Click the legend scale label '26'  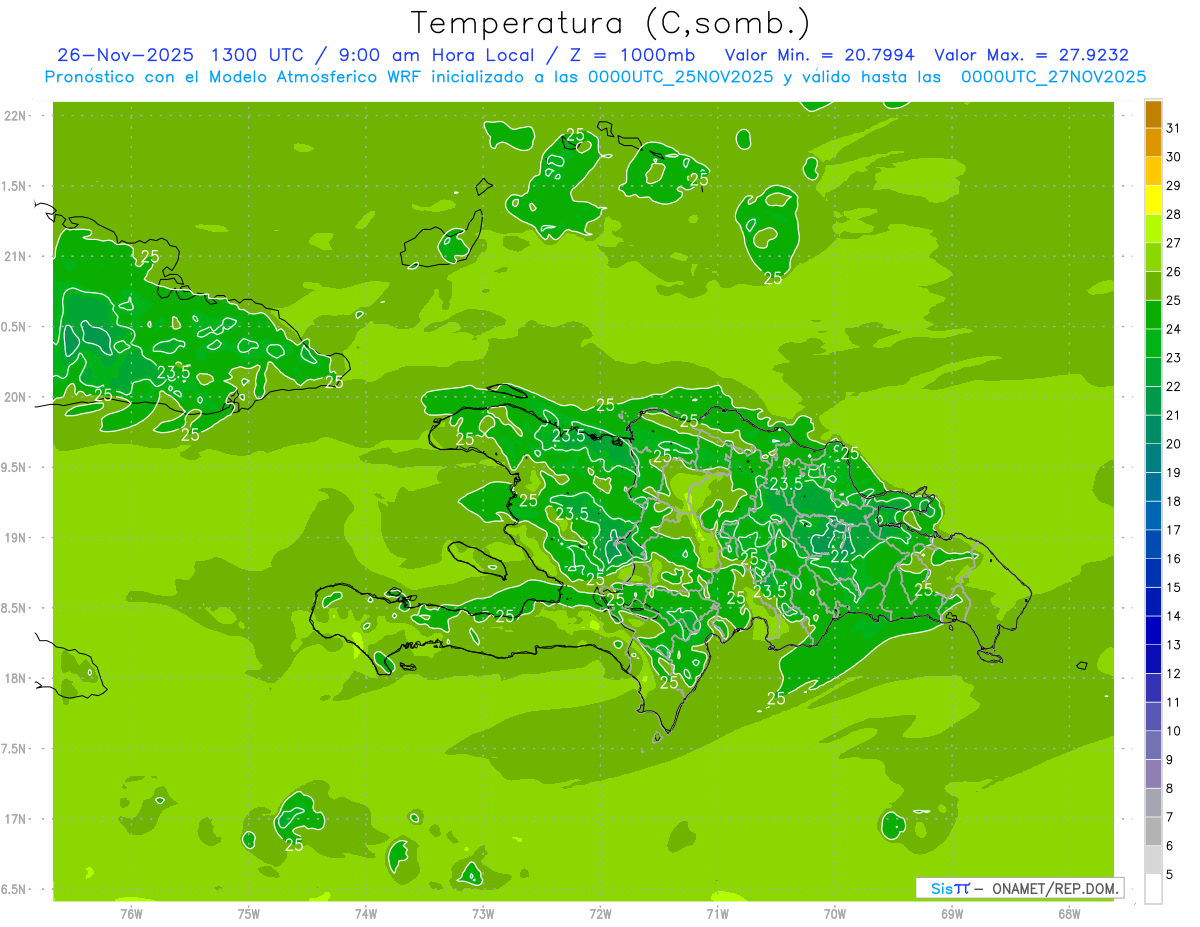tap(1174, 272)
